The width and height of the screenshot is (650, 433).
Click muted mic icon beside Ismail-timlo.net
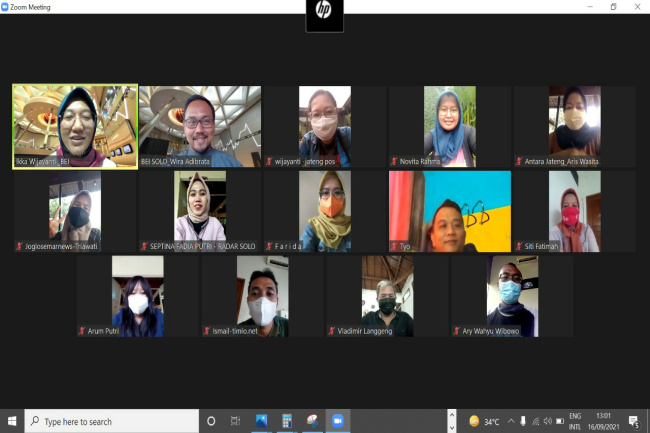click(x=206, y=331)
